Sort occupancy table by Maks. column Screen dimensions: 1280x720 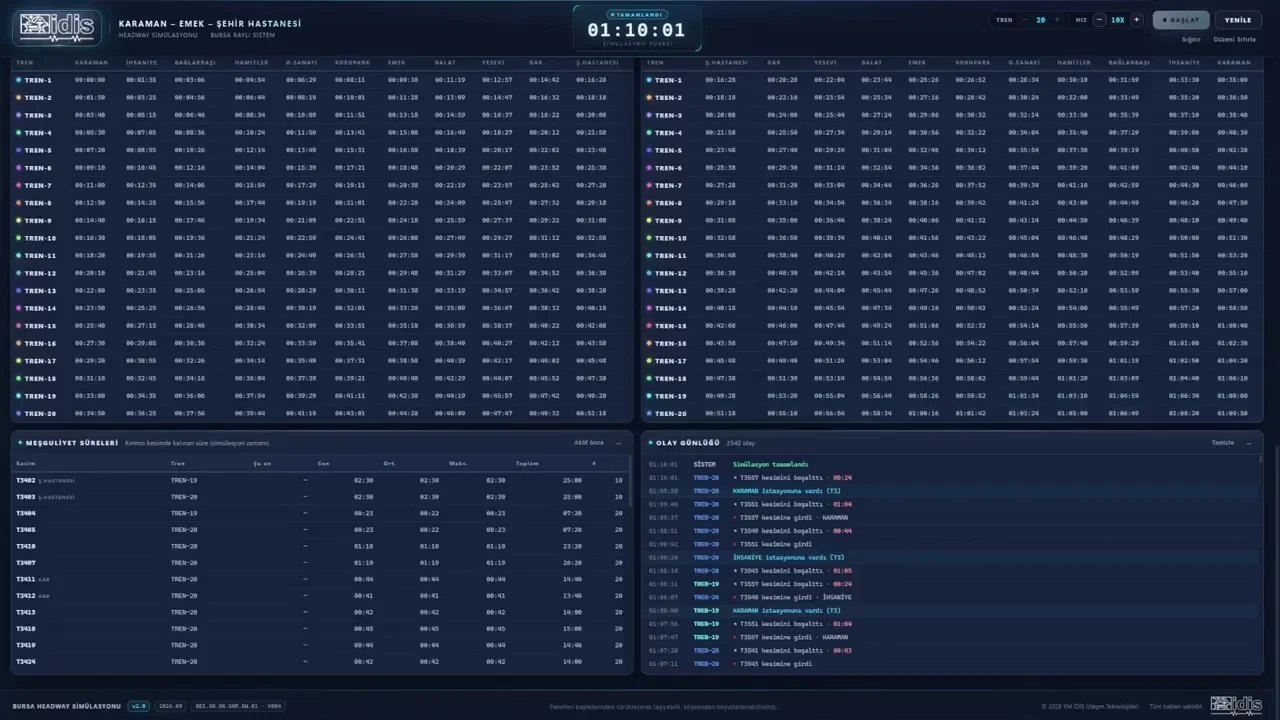pos(458,463)
